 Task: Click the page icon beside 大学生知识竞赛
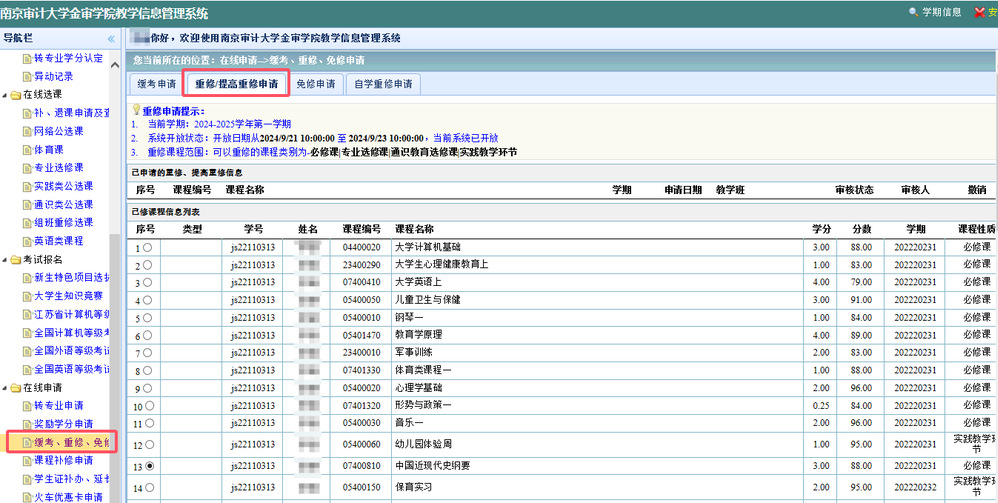[x=25, y=296]
